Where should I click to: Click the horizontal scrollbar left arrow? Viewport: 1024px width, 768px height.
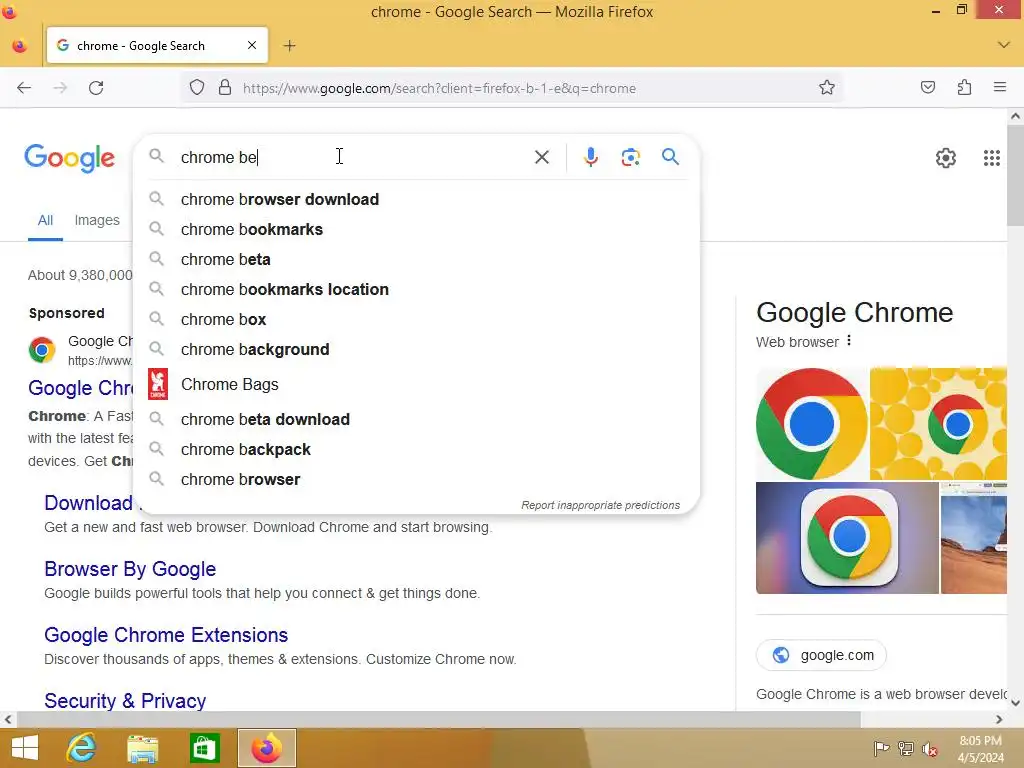tap(8, 719)
